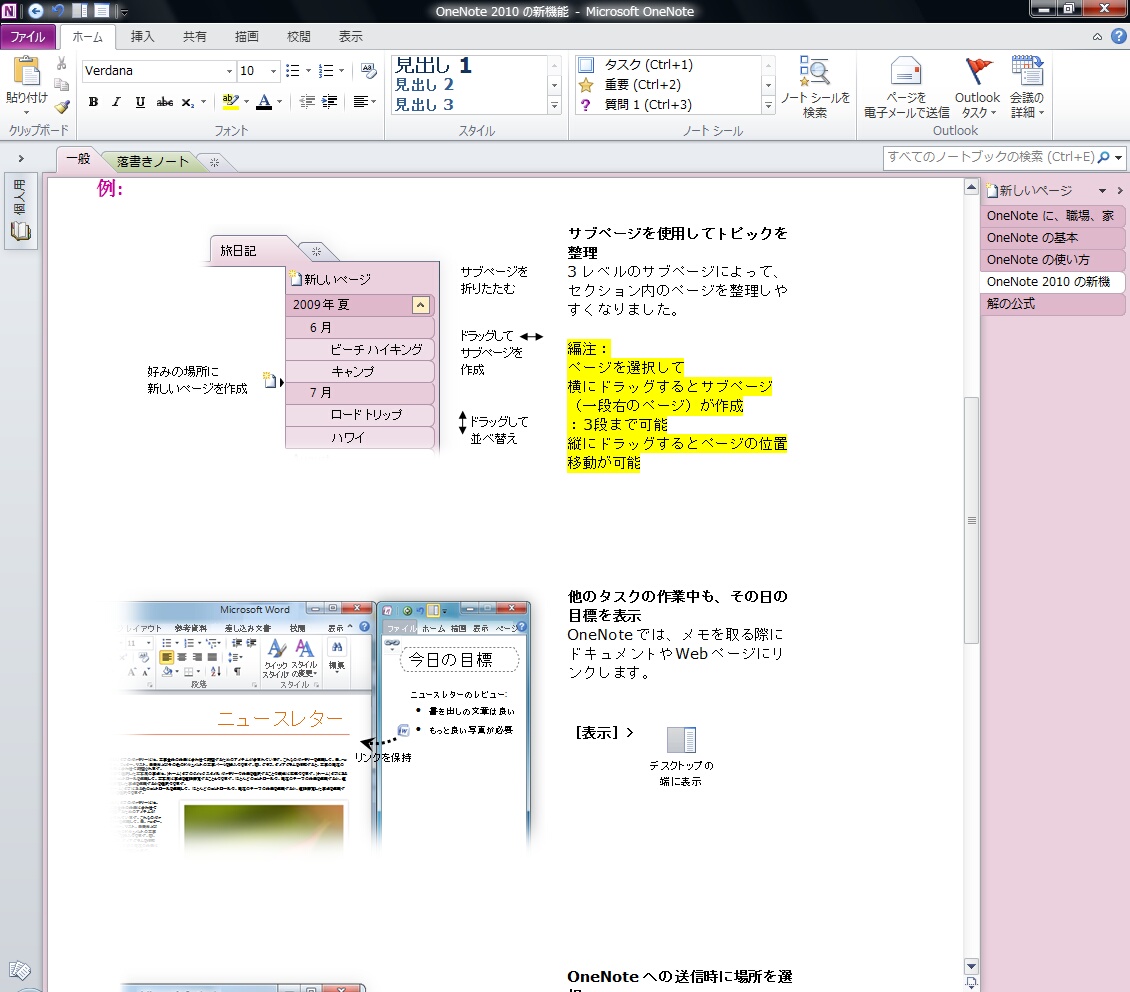Image resolution: width=1130 pixels, height=992 pixels.
Task: Open the font size 10 dropdown
Action: pos(273,71)
